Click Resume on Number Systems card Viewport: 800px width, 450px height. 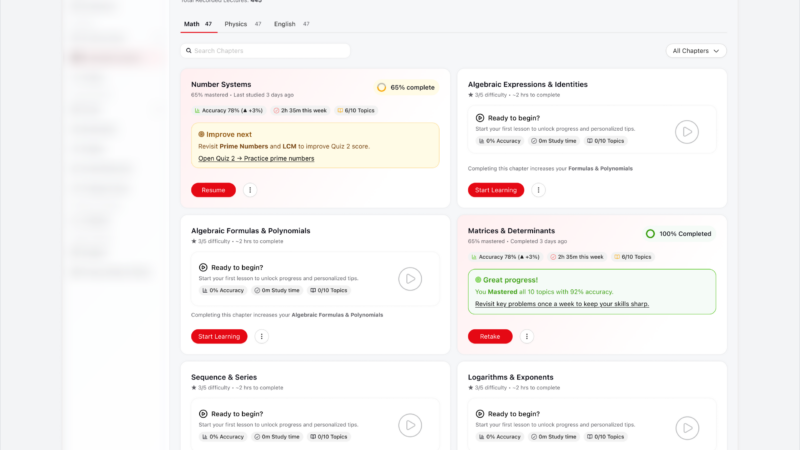tap(213, 190)
